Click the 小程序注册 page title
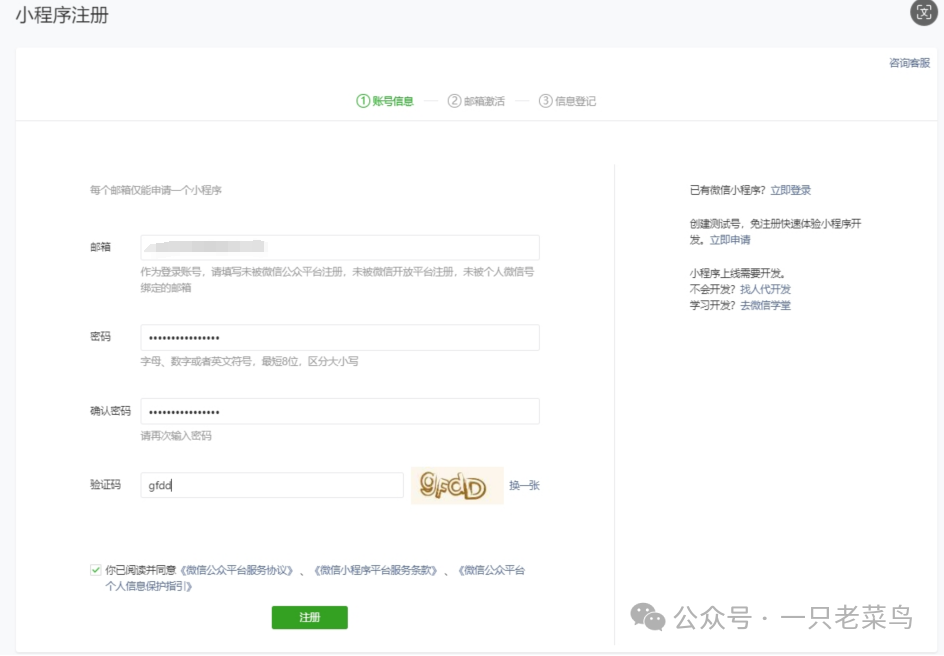 tap(62, 15)
